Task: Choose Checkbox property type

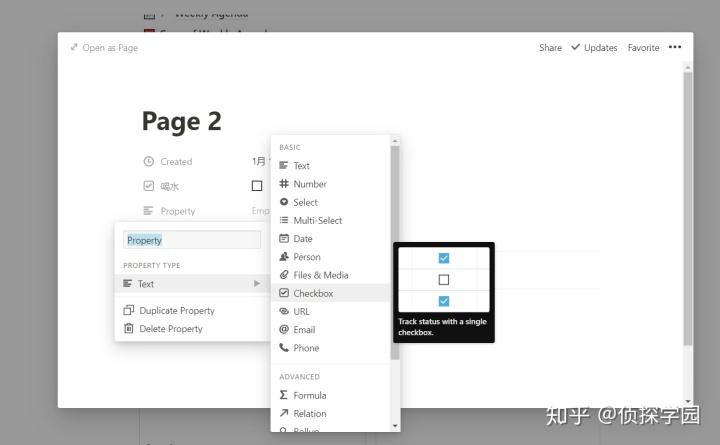Action: tap(331, 293)
